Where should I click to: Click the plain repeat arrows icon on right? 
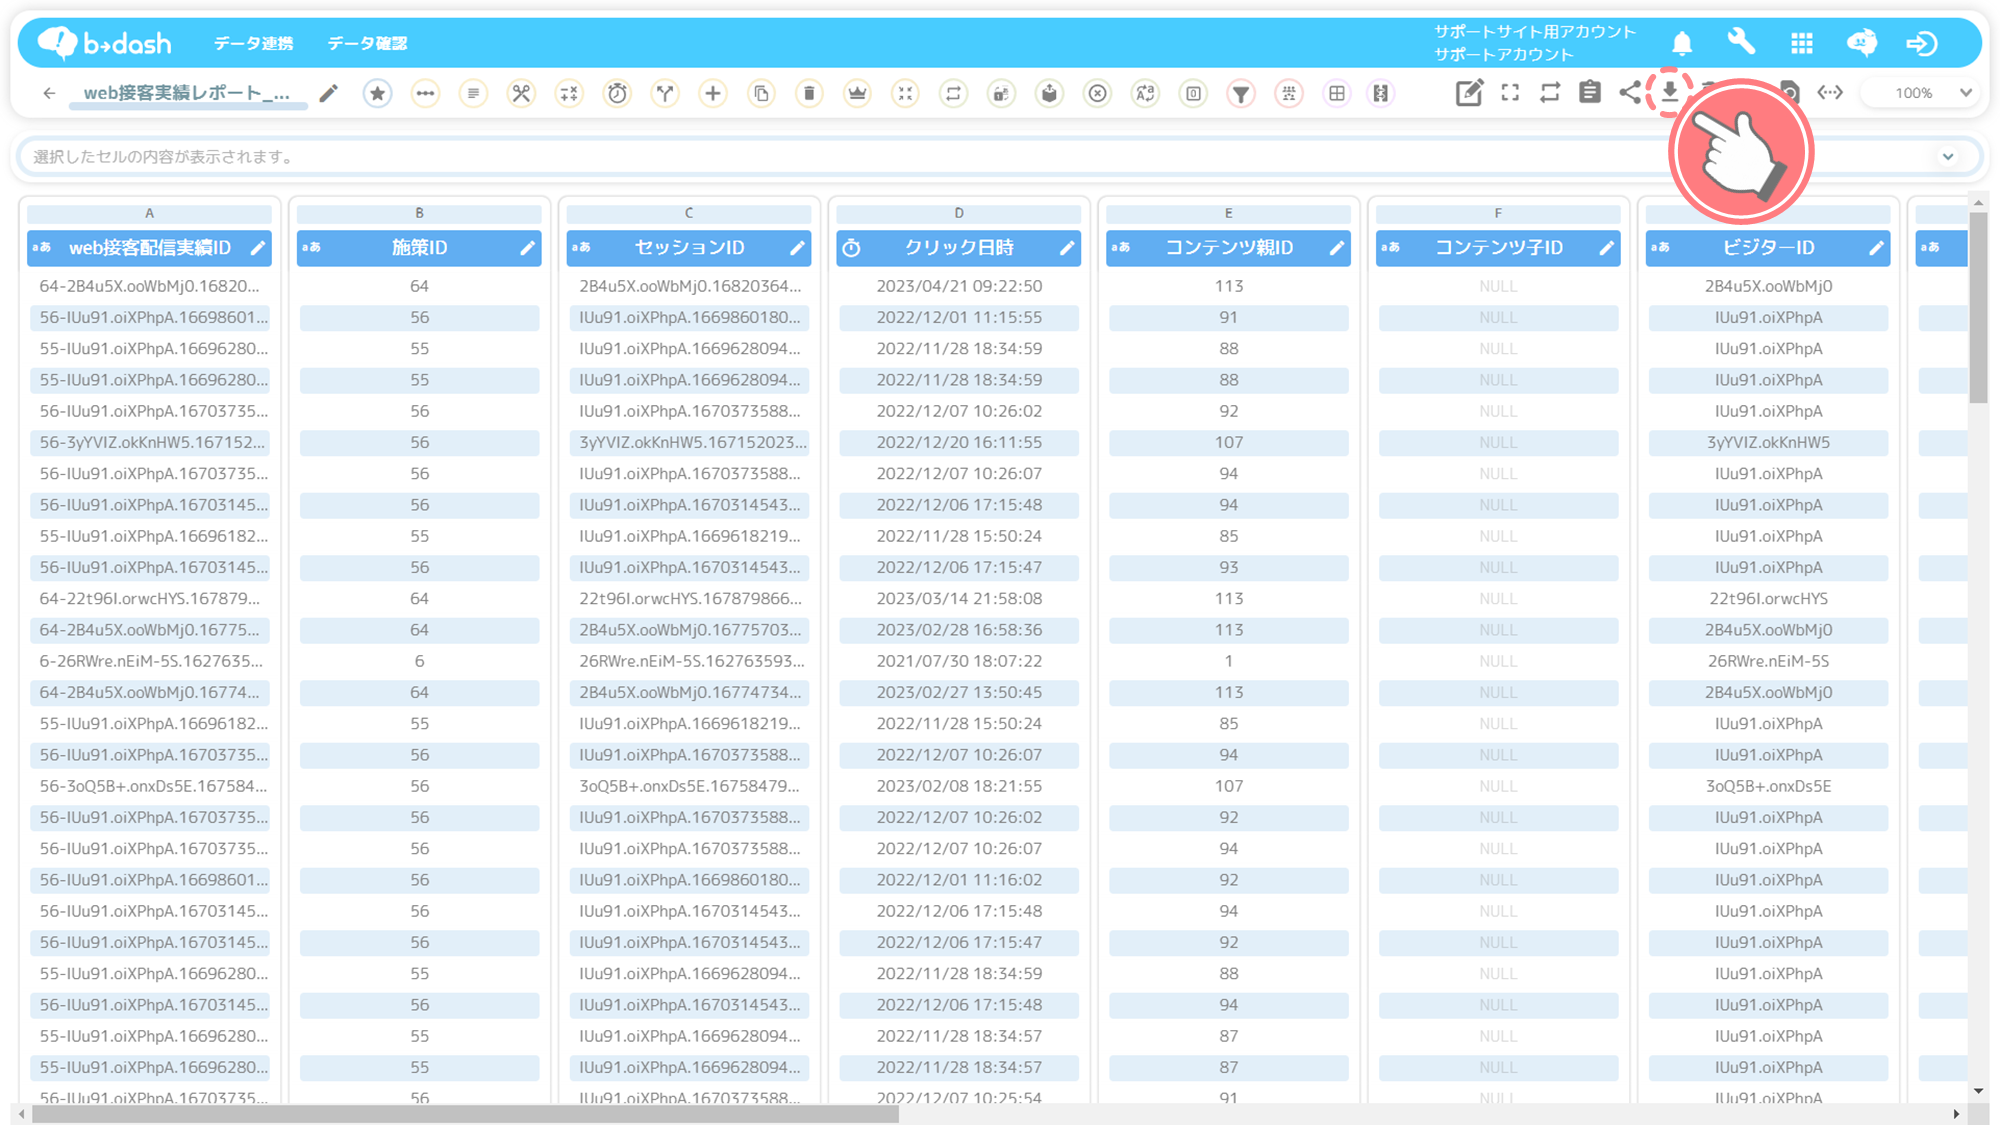pos(1550,93)
